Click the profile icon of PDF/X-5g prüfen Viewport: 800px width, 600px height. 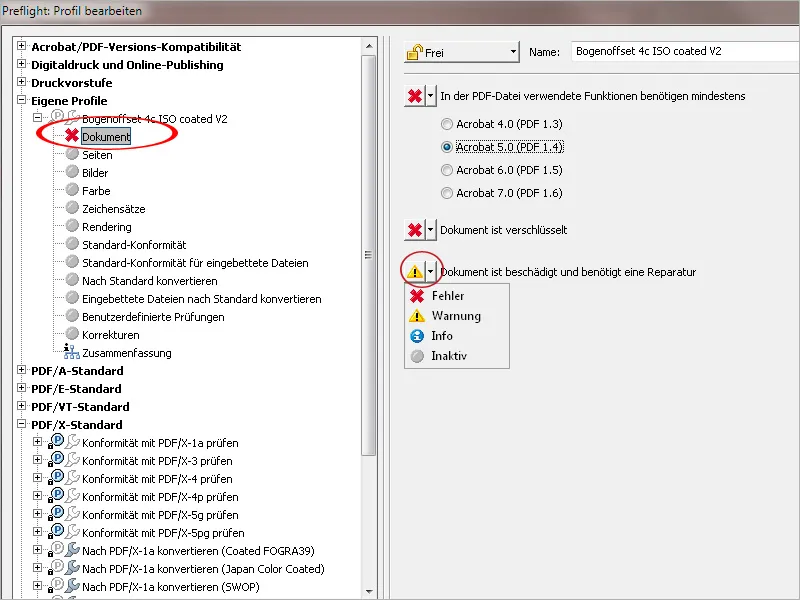[57, 512]
